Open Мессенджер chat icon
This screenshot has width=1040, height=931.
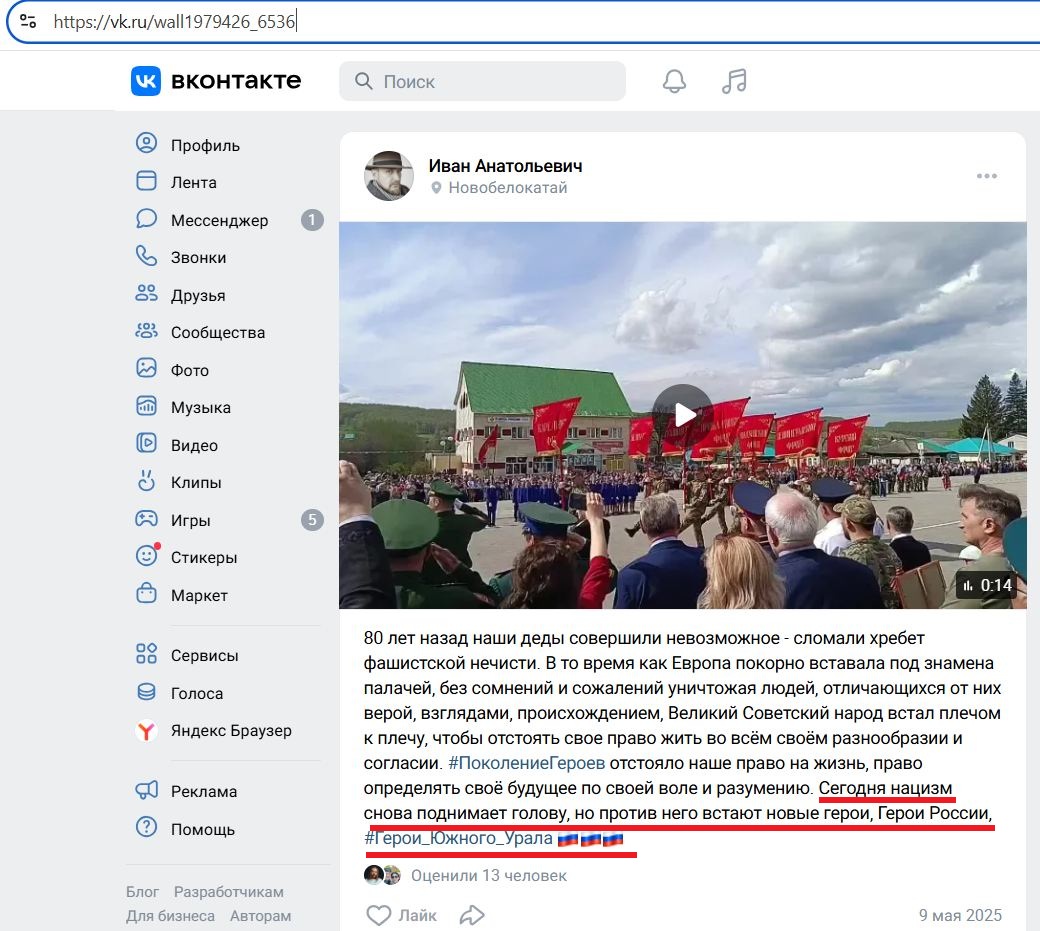coord(147,219)
